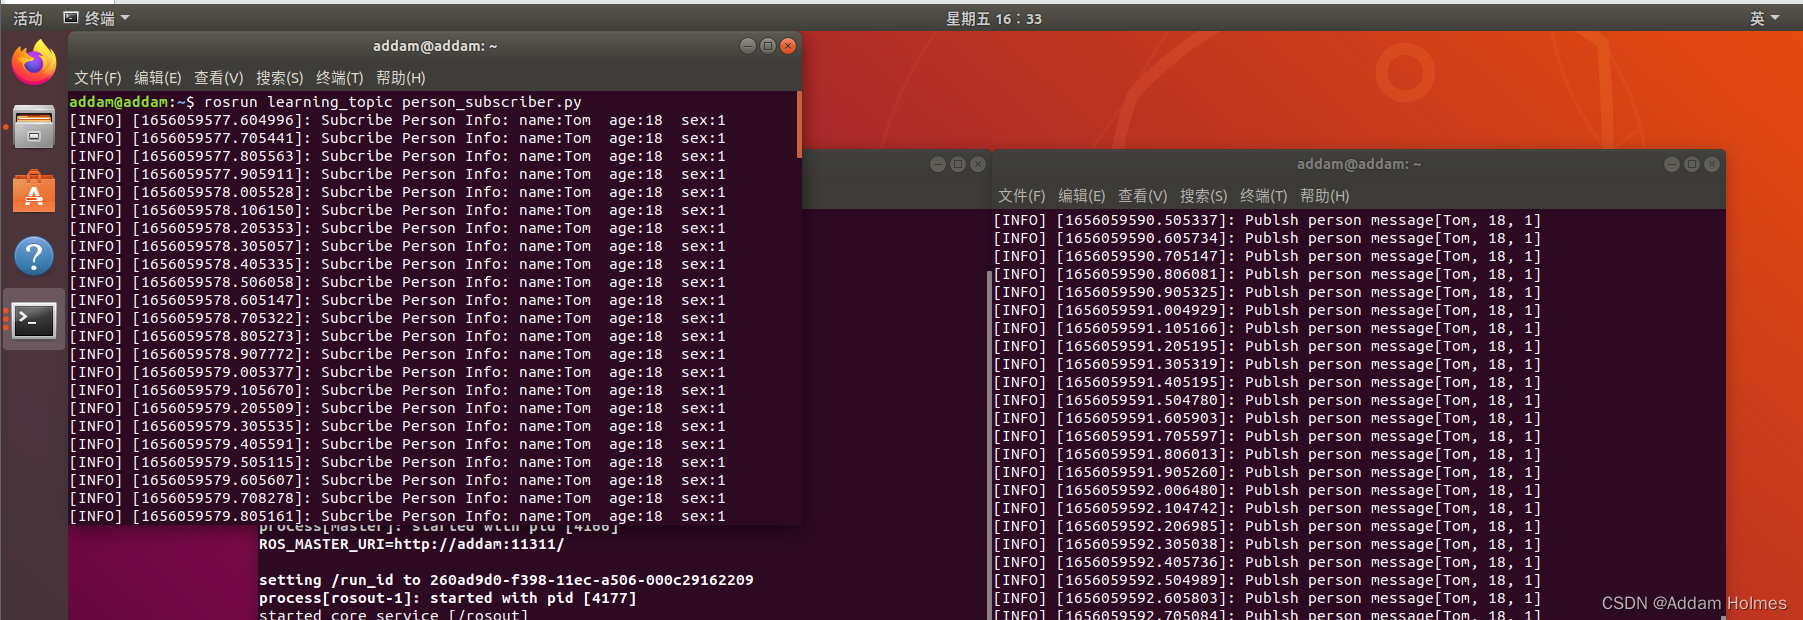Open the Help icon in the dock

point(34,256)
